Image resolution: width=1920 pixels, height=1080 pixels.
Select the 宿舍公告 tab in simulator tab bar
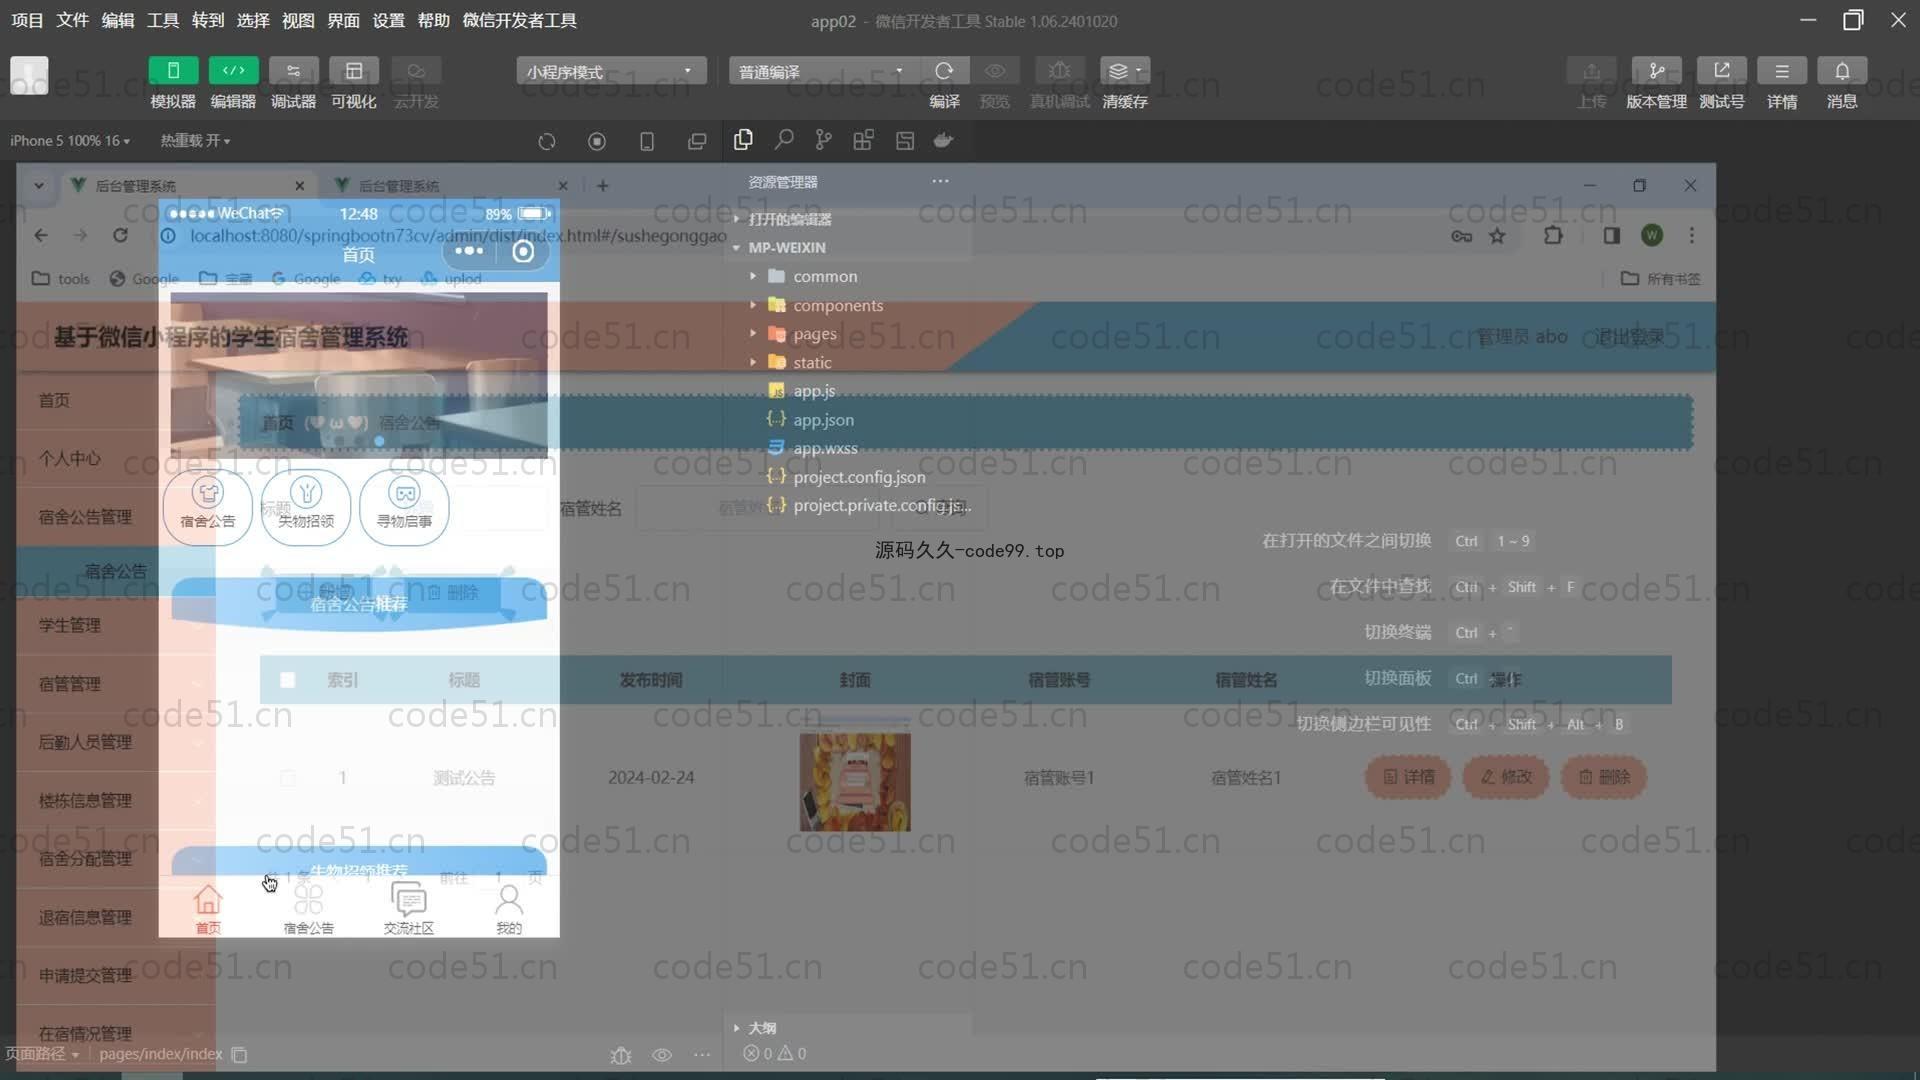308,908
